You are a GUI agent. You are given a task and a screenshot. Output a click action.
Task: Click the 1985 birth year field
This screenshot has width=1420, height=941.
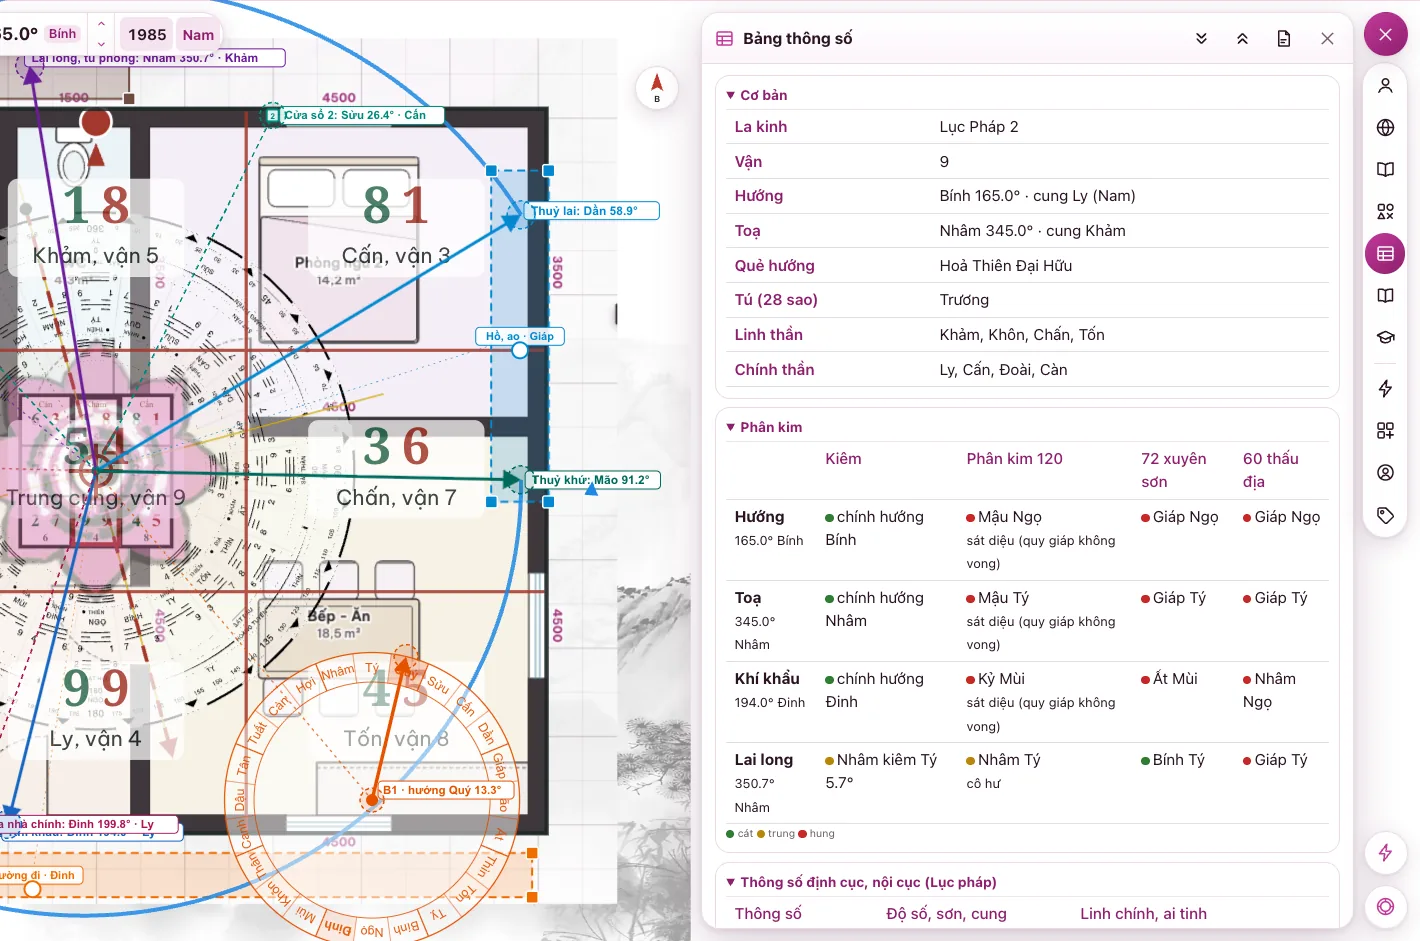pos(147,35)
